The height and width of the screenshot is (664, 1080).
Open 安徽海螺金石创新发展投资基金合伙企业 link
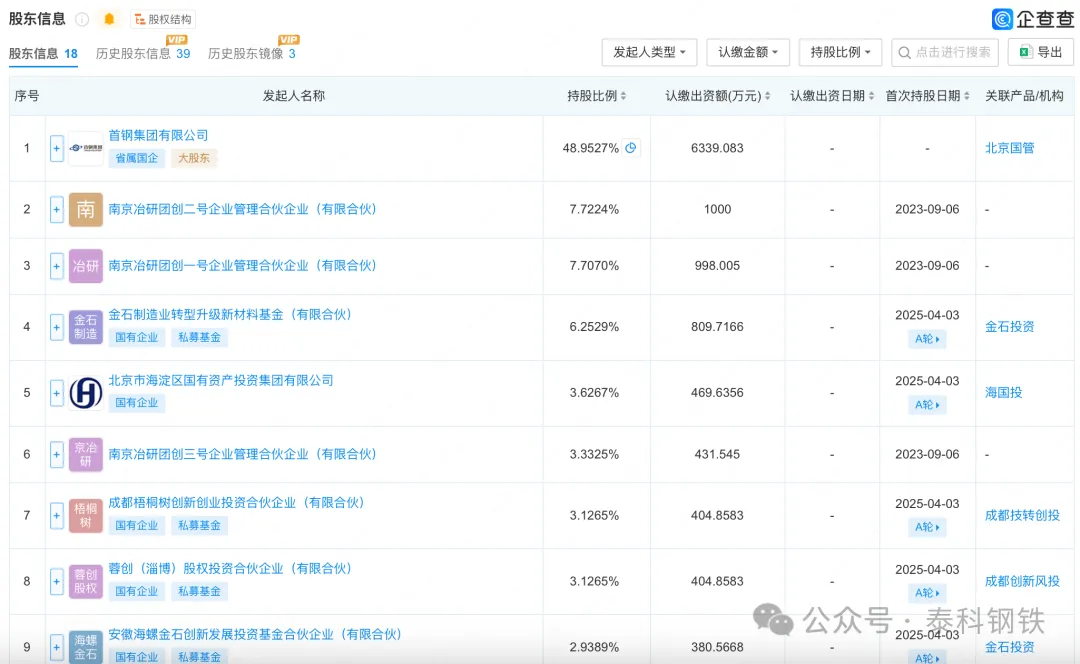click(255, 634)
